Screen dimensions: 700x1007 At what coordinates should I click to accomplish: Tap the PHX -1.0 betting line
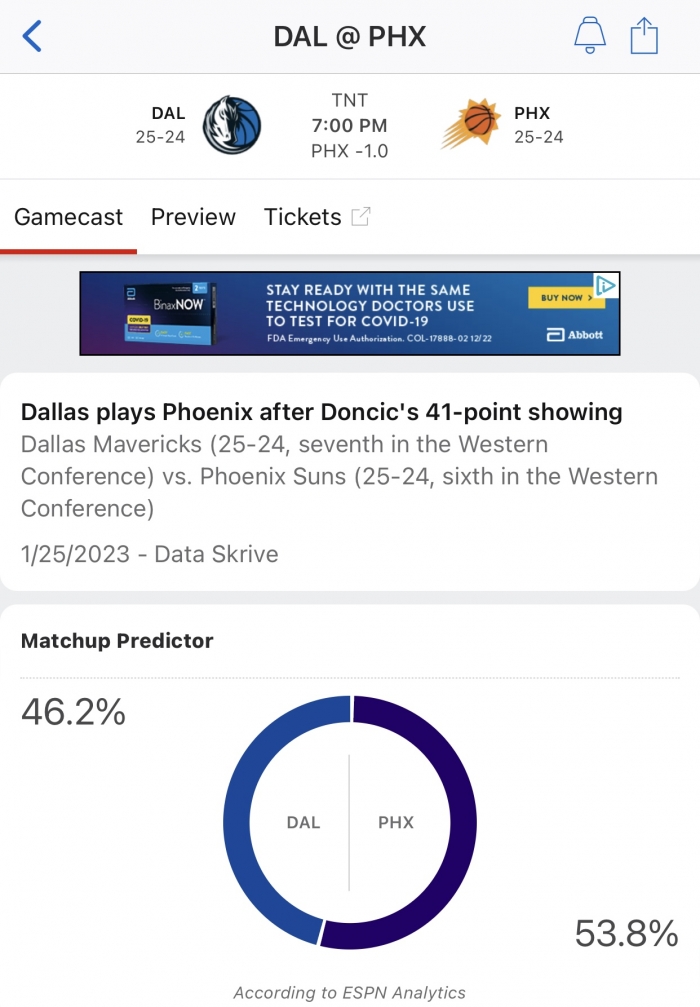click(349, 151)
